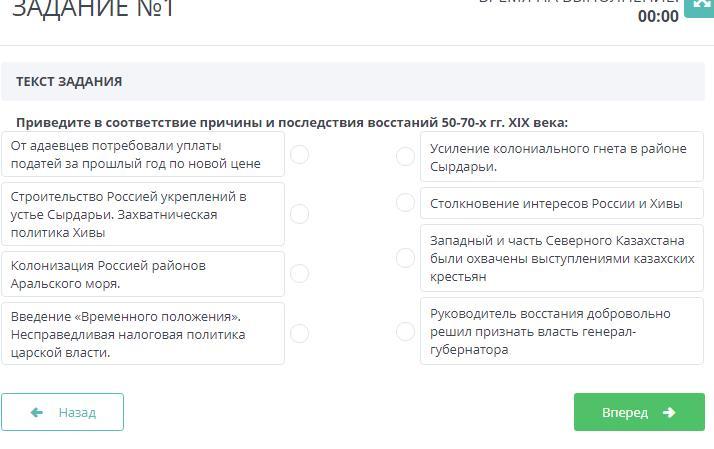Select radio for 'Столкновение интересов России и Хивы'
The height and width of the screenshot is (449, 714).
pyautogui.click(x=405, y=202)
